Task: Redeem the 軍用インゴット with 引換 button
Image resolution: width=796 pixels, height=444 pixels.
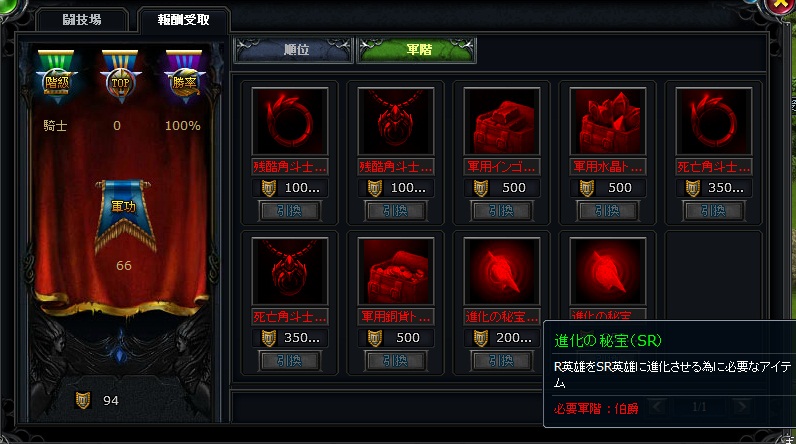Action: pyautogui.click(x=502, y=211)
